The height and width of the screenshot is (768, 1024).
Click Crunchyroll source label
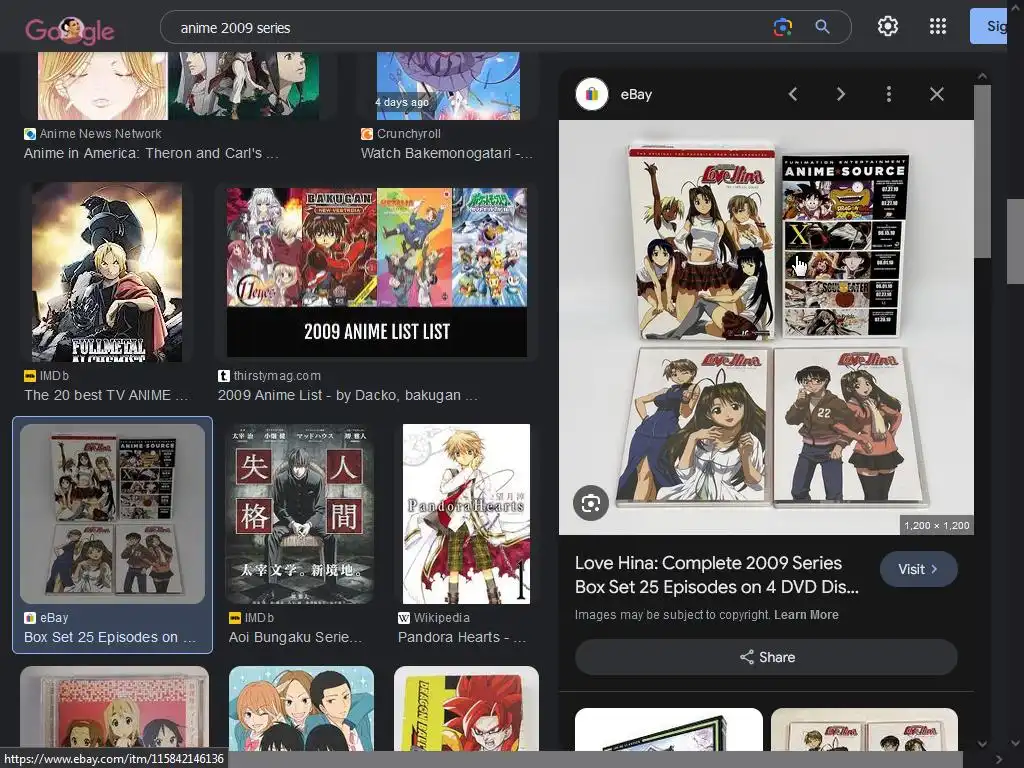pyautogui.click(x=408, y=133)
